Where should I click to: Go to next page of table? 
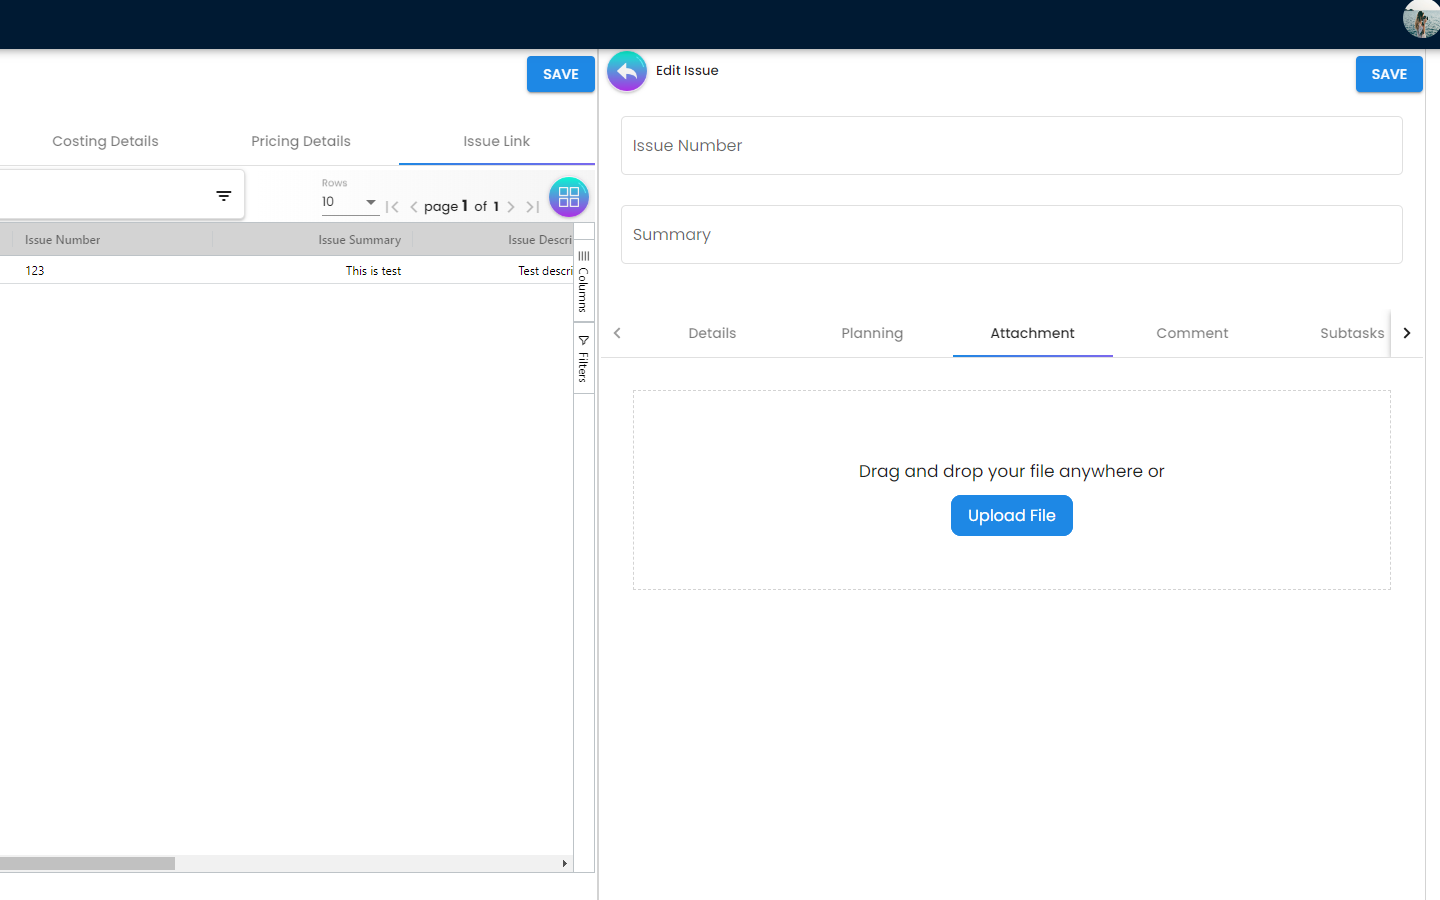(511, 207)
